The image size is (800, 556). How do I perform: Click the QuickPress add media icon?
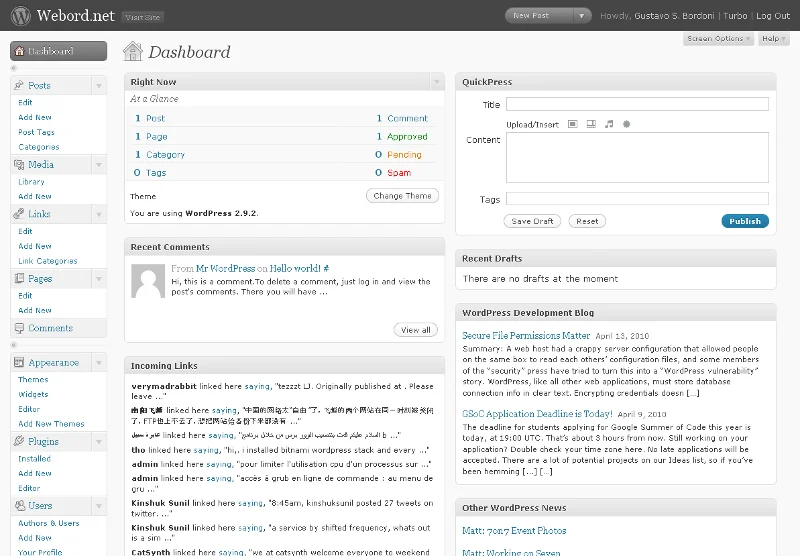(x=627, y=124)
